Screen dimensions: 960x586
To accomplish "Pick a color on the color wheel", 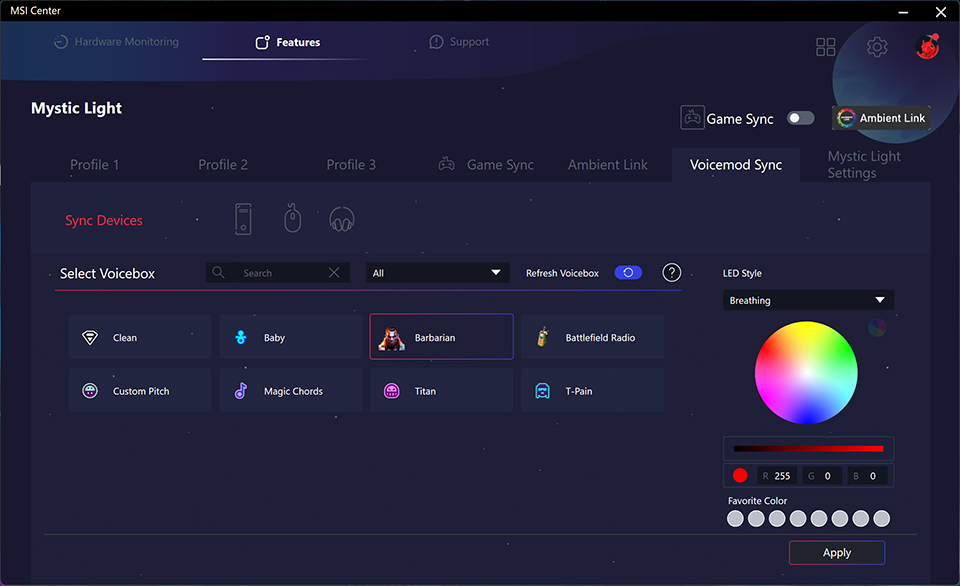I will tap(806, 372).
